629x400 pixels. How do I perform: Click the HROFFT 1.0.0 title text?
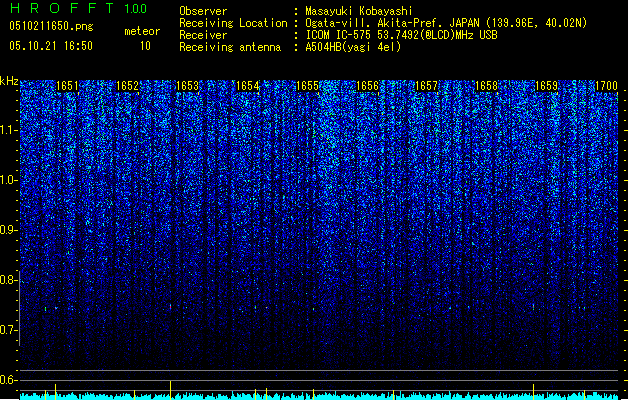(78, 8)
